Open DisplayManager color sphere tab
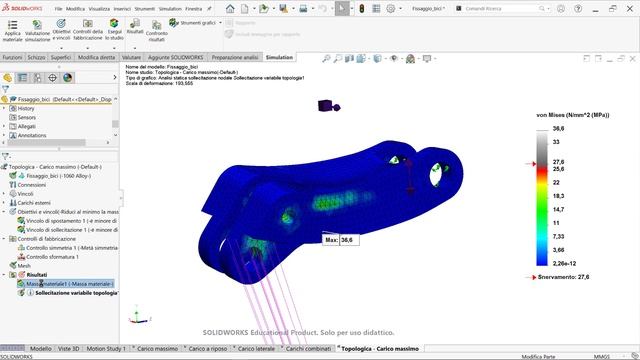Viewport: 640px width, 360px height. tap(68, 78)
